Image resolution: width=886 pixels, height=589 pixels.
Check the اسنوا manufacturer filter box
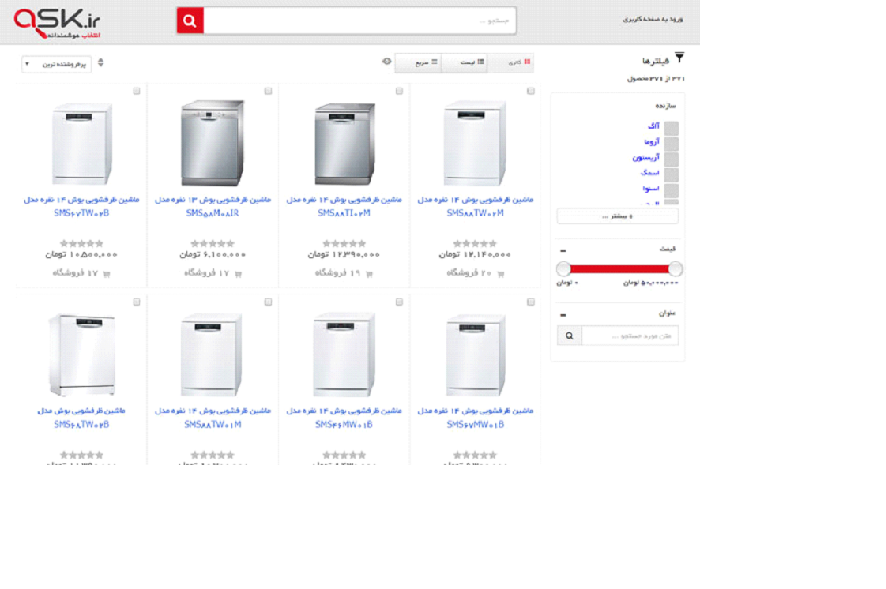pyautogui.click(x=671, y=190)
